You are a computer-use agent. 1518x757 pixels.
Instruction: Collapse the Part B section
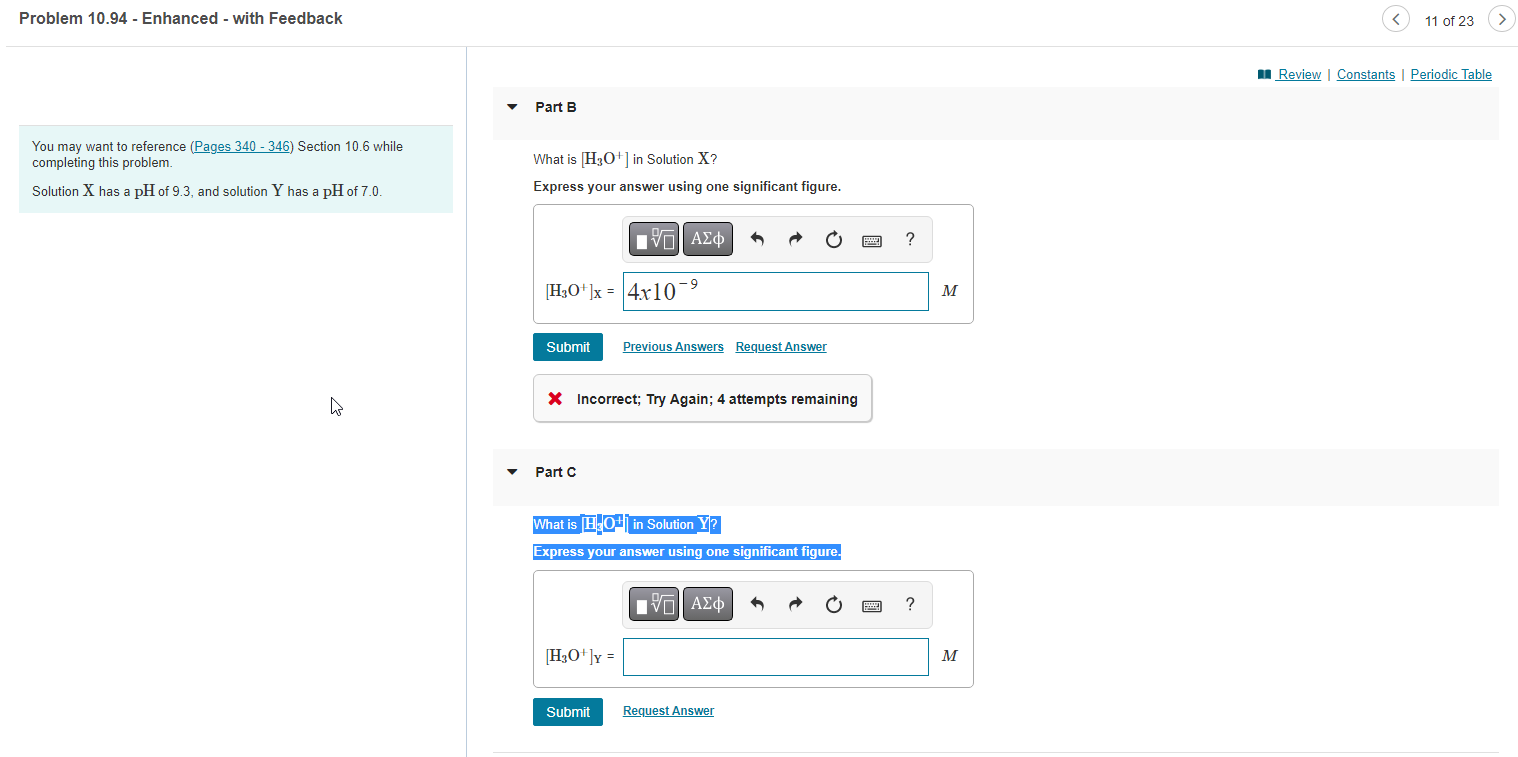coord(512,107)
